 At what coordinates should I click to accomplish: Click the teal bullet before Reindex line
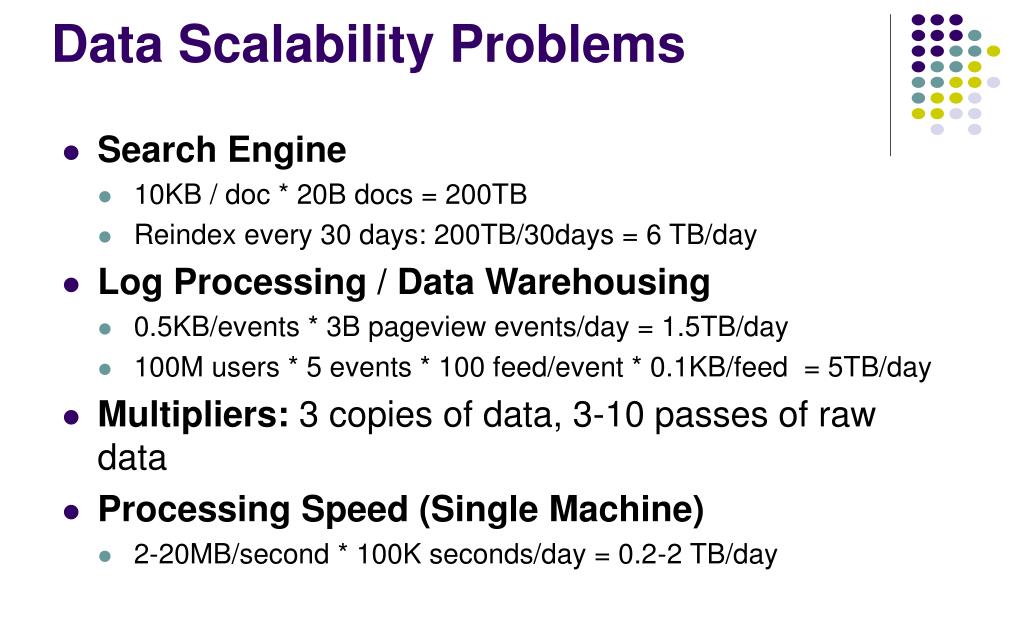105,236
